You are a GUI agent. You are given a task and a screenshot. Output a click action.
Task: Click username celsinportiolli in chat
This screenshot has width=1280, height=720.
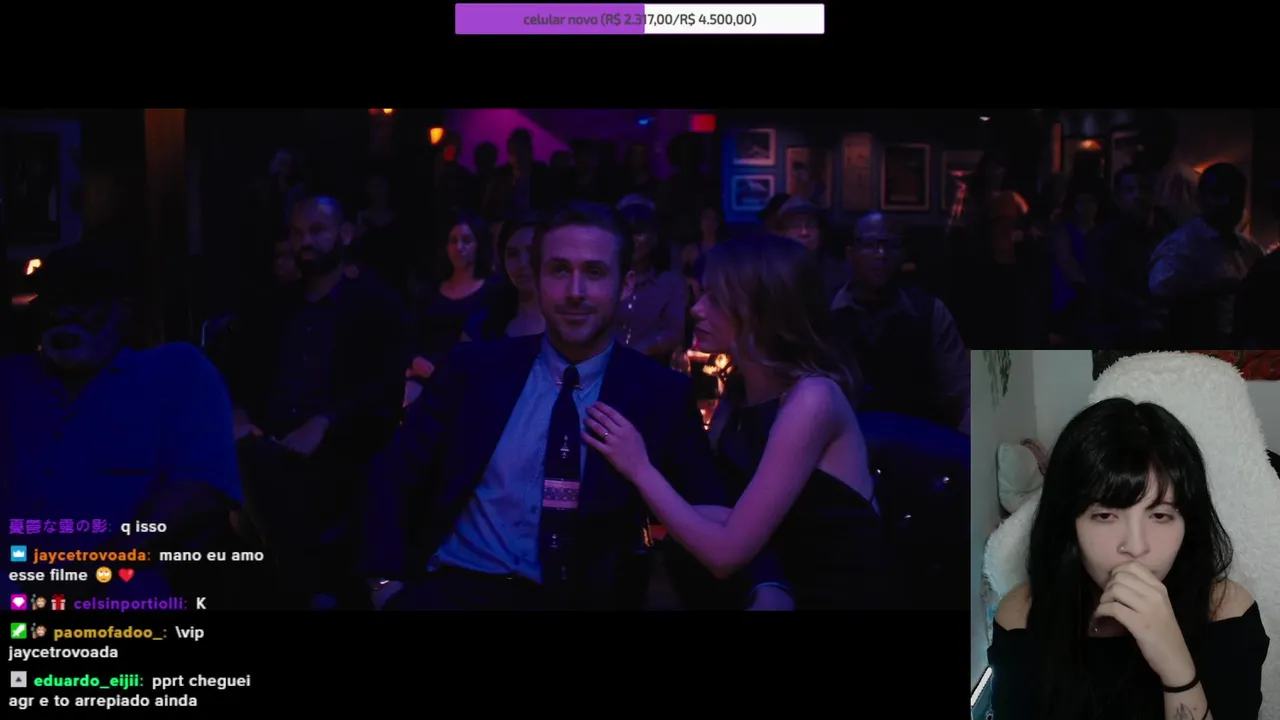coord(129,603)
